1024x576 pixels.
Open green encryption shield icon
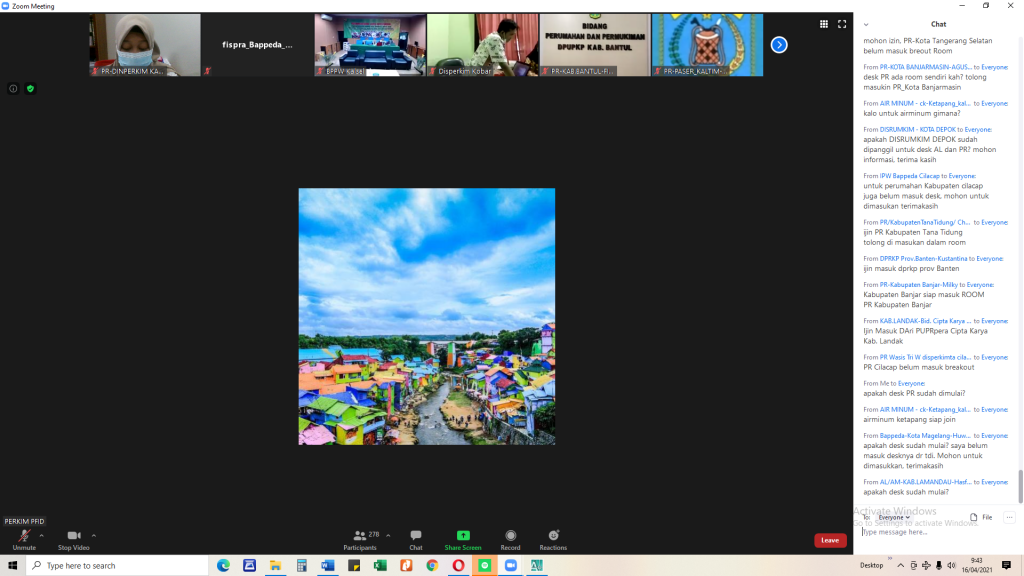pos(30,88)
